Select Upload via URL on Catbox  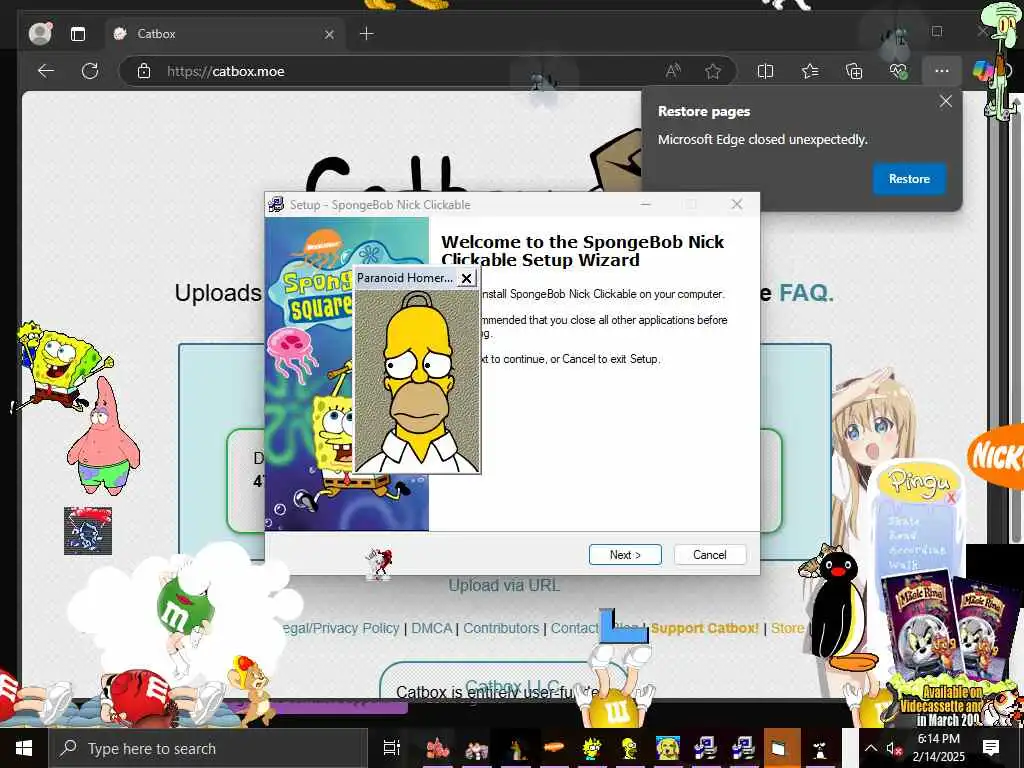[x=504, y=585]
